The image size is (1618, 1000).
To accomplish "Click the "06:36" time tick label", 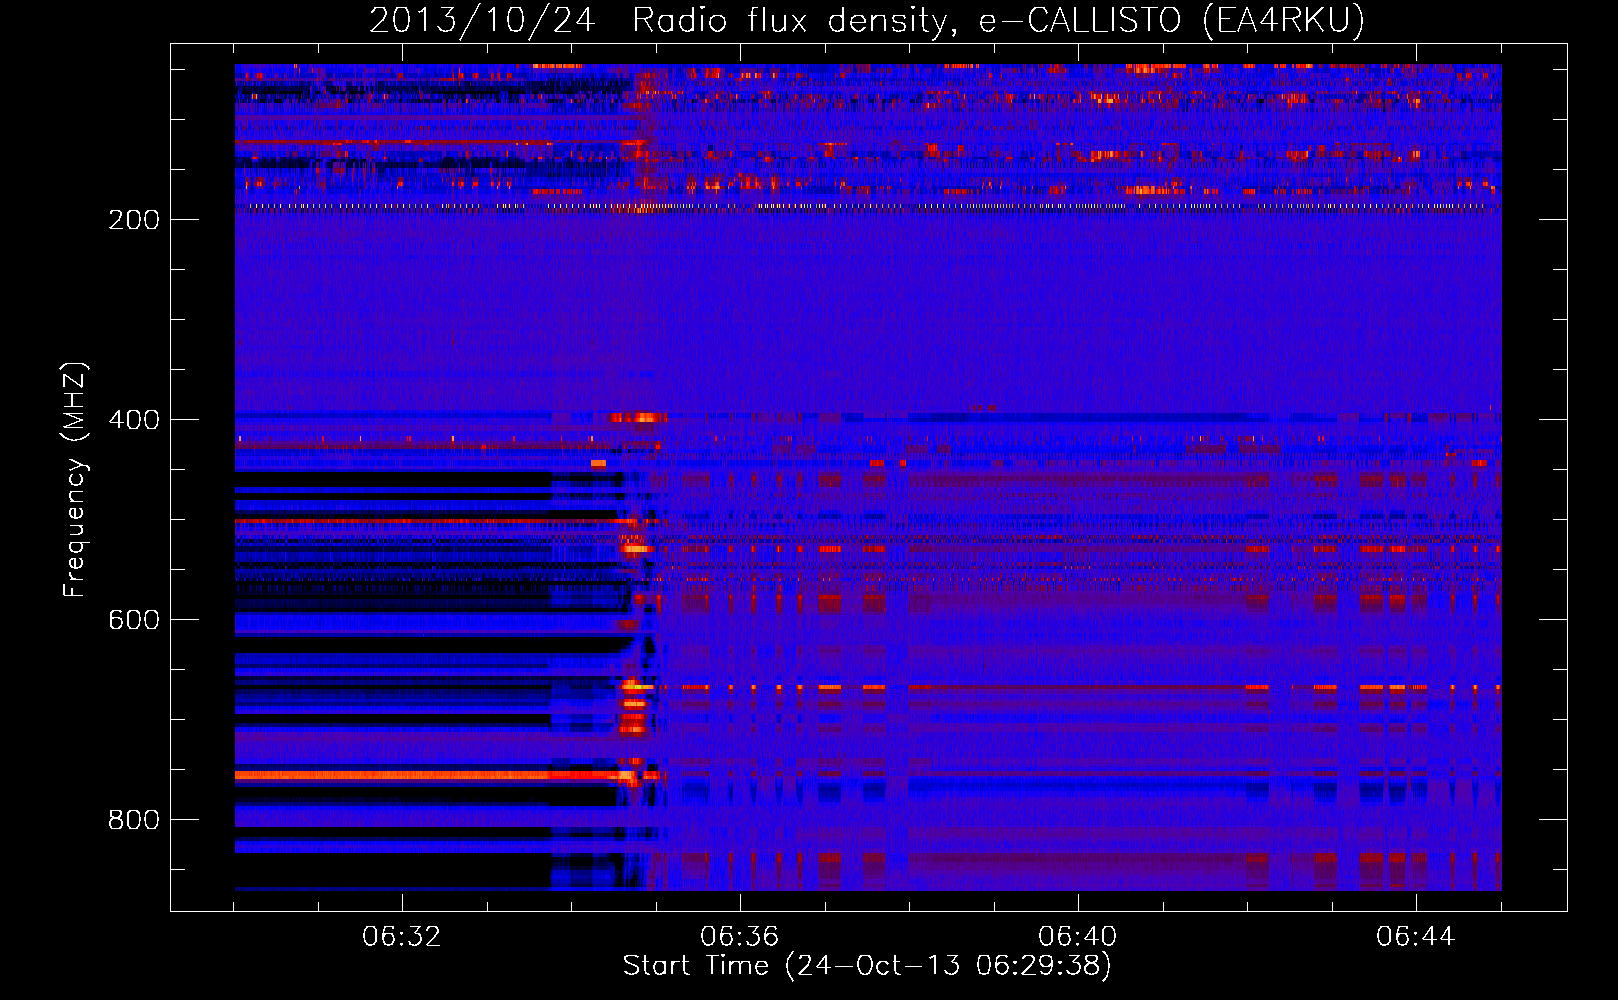I will point(740,937).
